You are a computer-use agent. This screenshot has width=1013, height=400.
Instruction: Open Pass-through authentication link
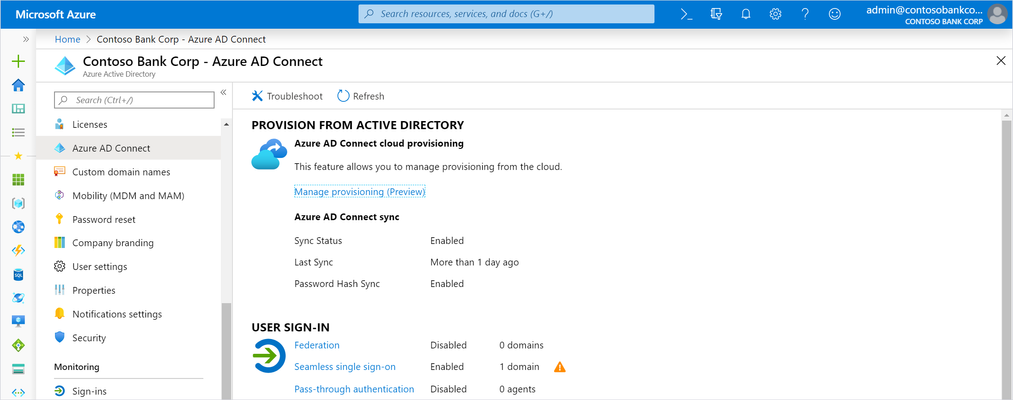pos(354,389)
